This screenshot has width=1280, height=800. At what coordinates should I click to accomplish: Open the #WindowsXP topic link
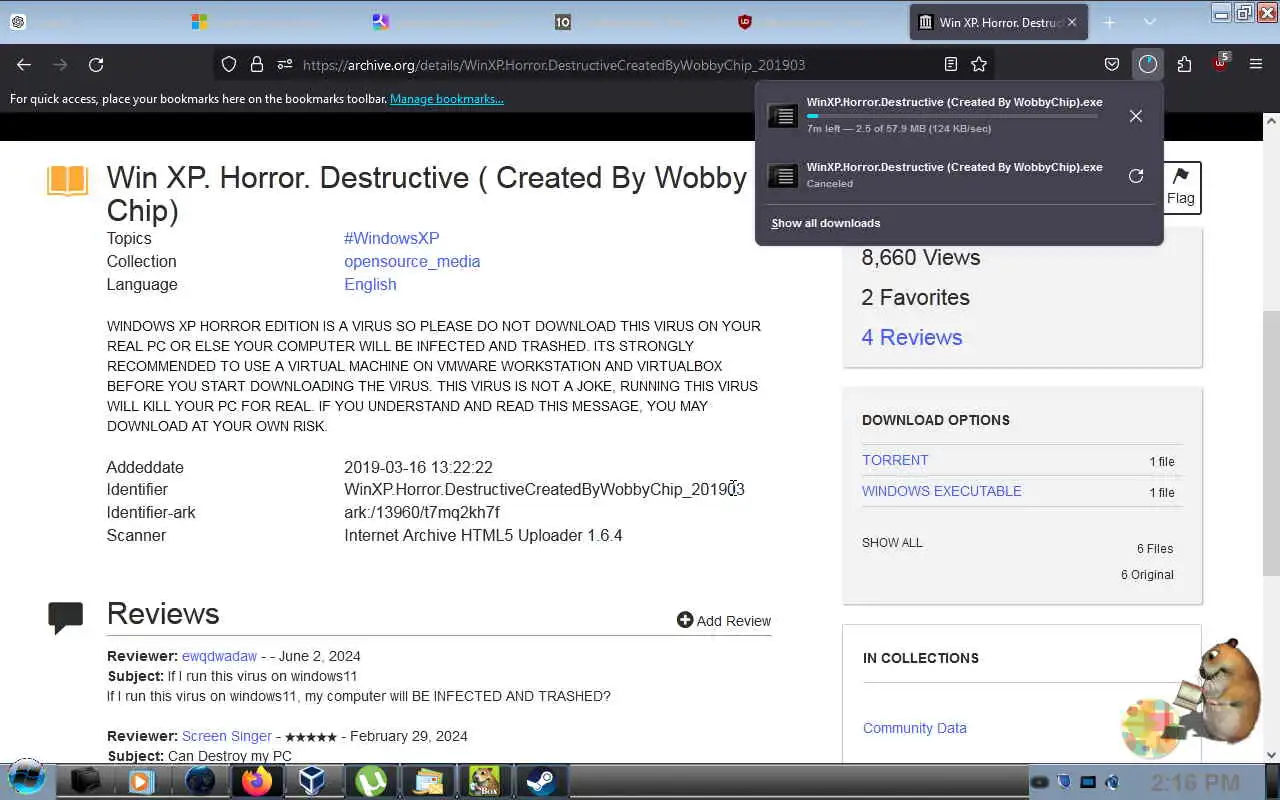coord(392,238)
